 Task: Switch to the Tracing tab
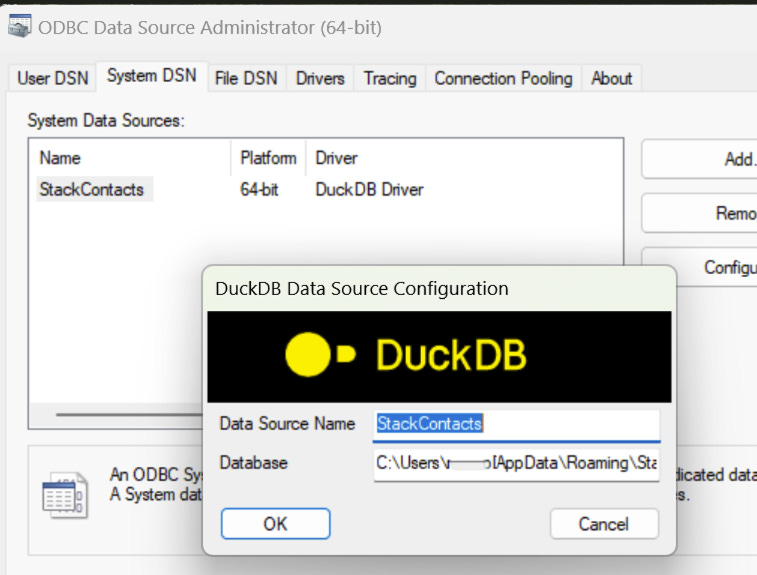pyautogui.click(x=390, y=78)
